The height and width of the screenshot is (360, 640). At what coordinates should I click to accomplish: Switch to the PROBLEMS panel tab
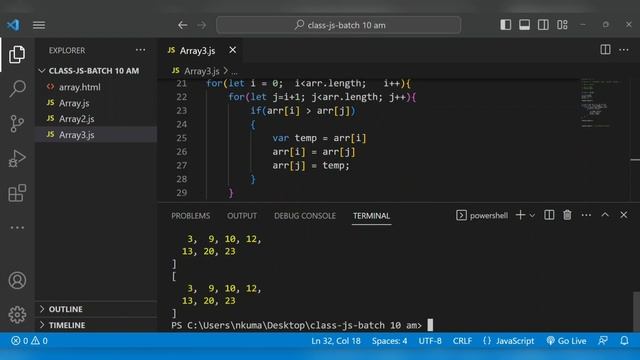point(191,216)
